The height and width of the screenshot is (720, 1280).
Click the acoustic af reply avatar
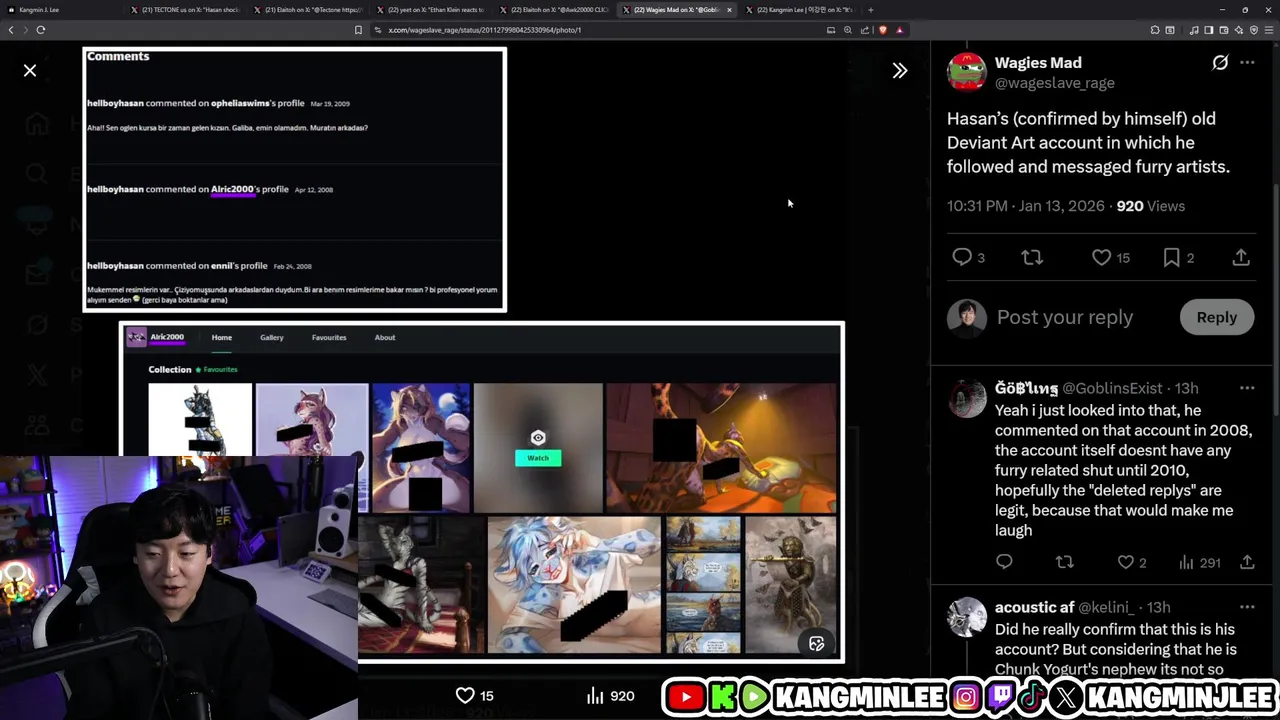click(967, 617)
